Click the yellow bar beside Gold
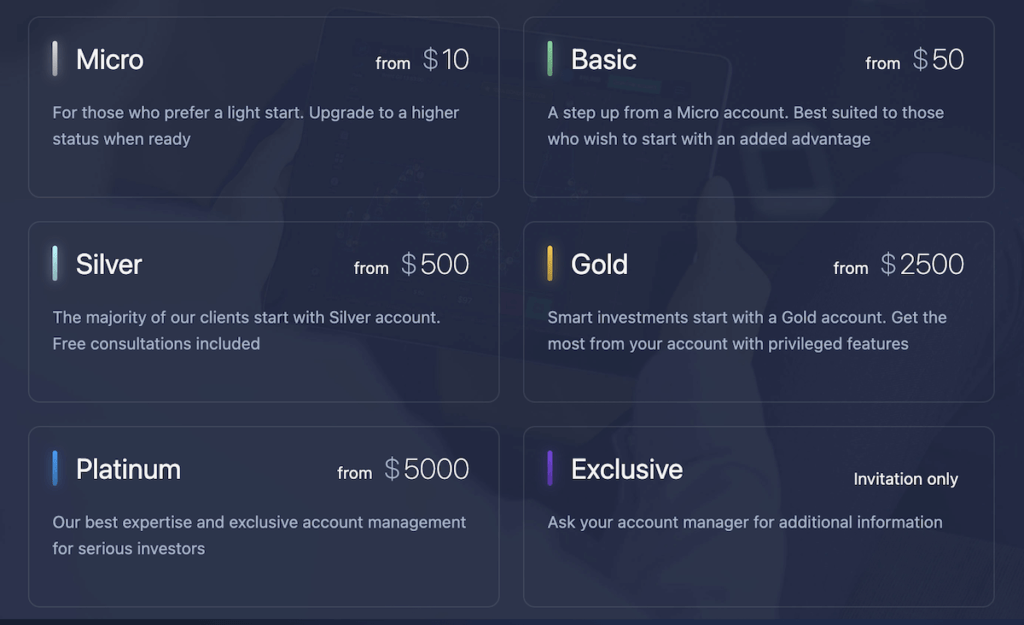 coord(550,263)
